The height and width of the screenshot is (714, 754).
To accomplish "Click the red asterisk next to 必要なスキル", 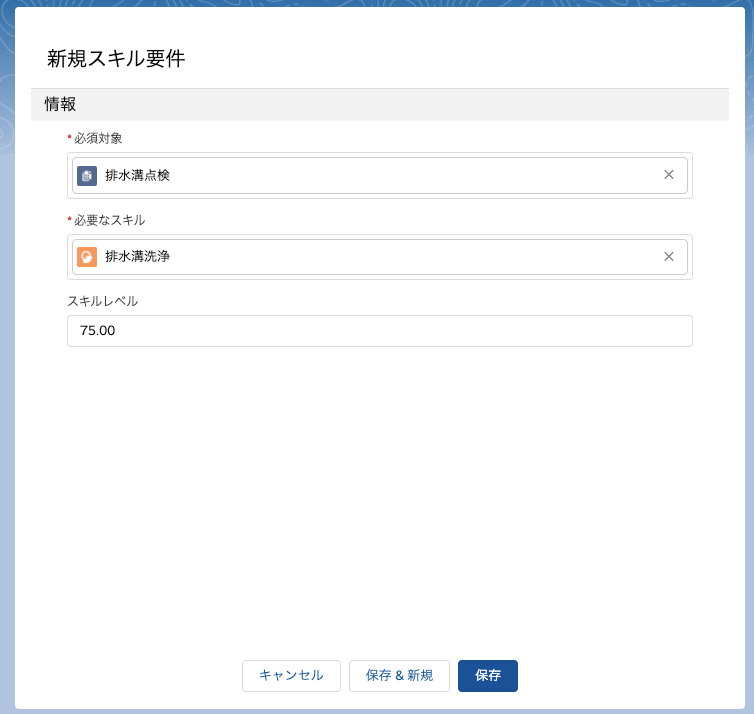I will [69, 220].
